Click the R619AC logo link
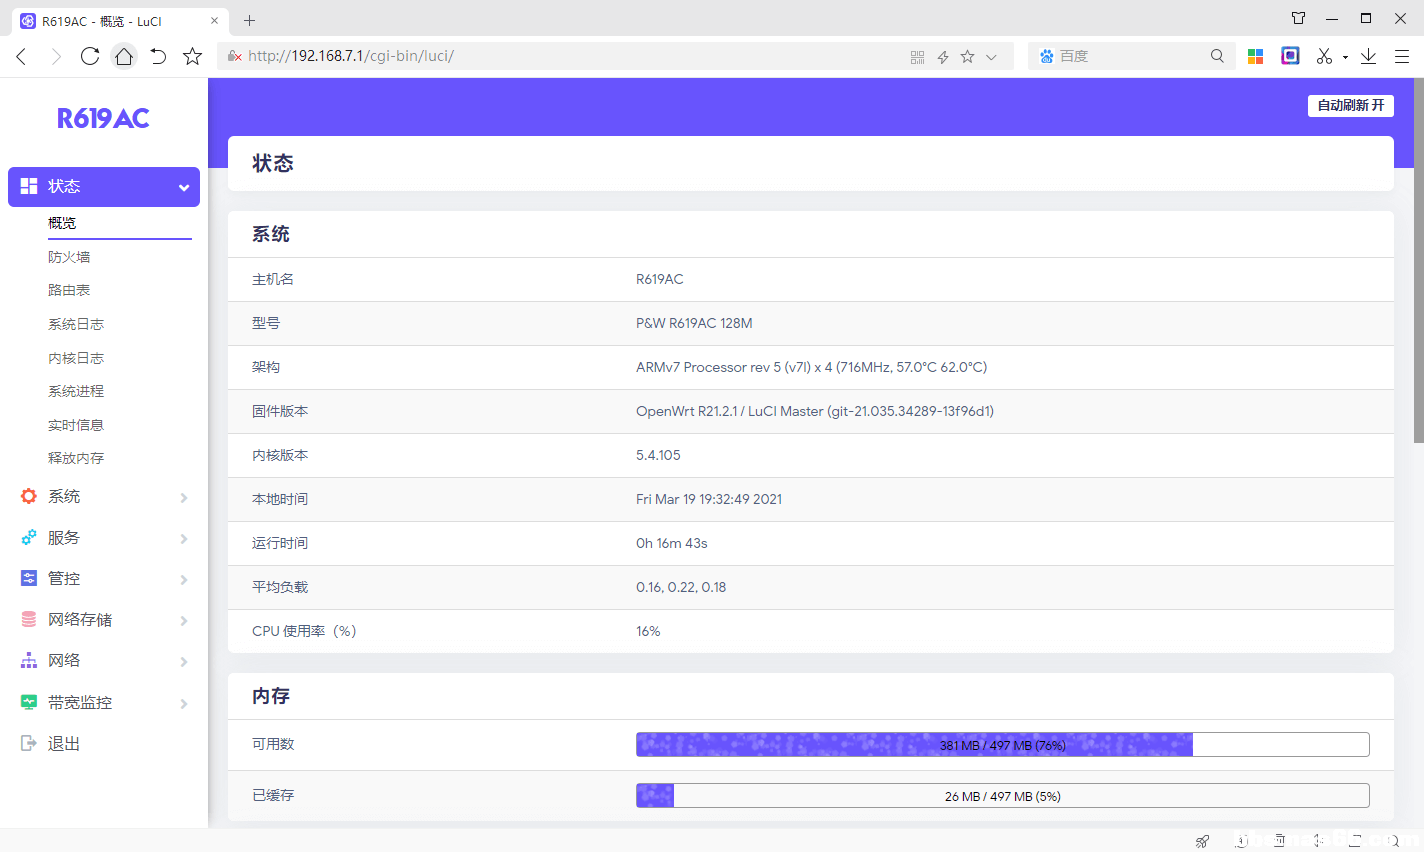This screenshot has height=852, width=1424. click(x=103, y=118)
